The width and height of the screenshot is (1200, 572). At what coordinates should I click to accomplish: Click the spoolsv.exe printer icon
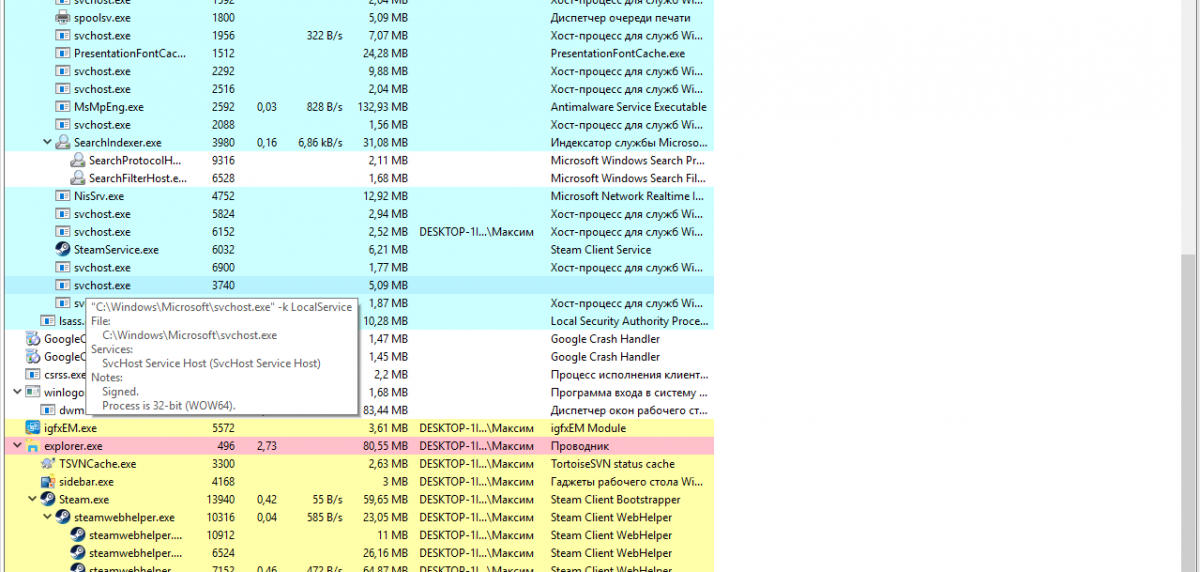click(63, 18)
